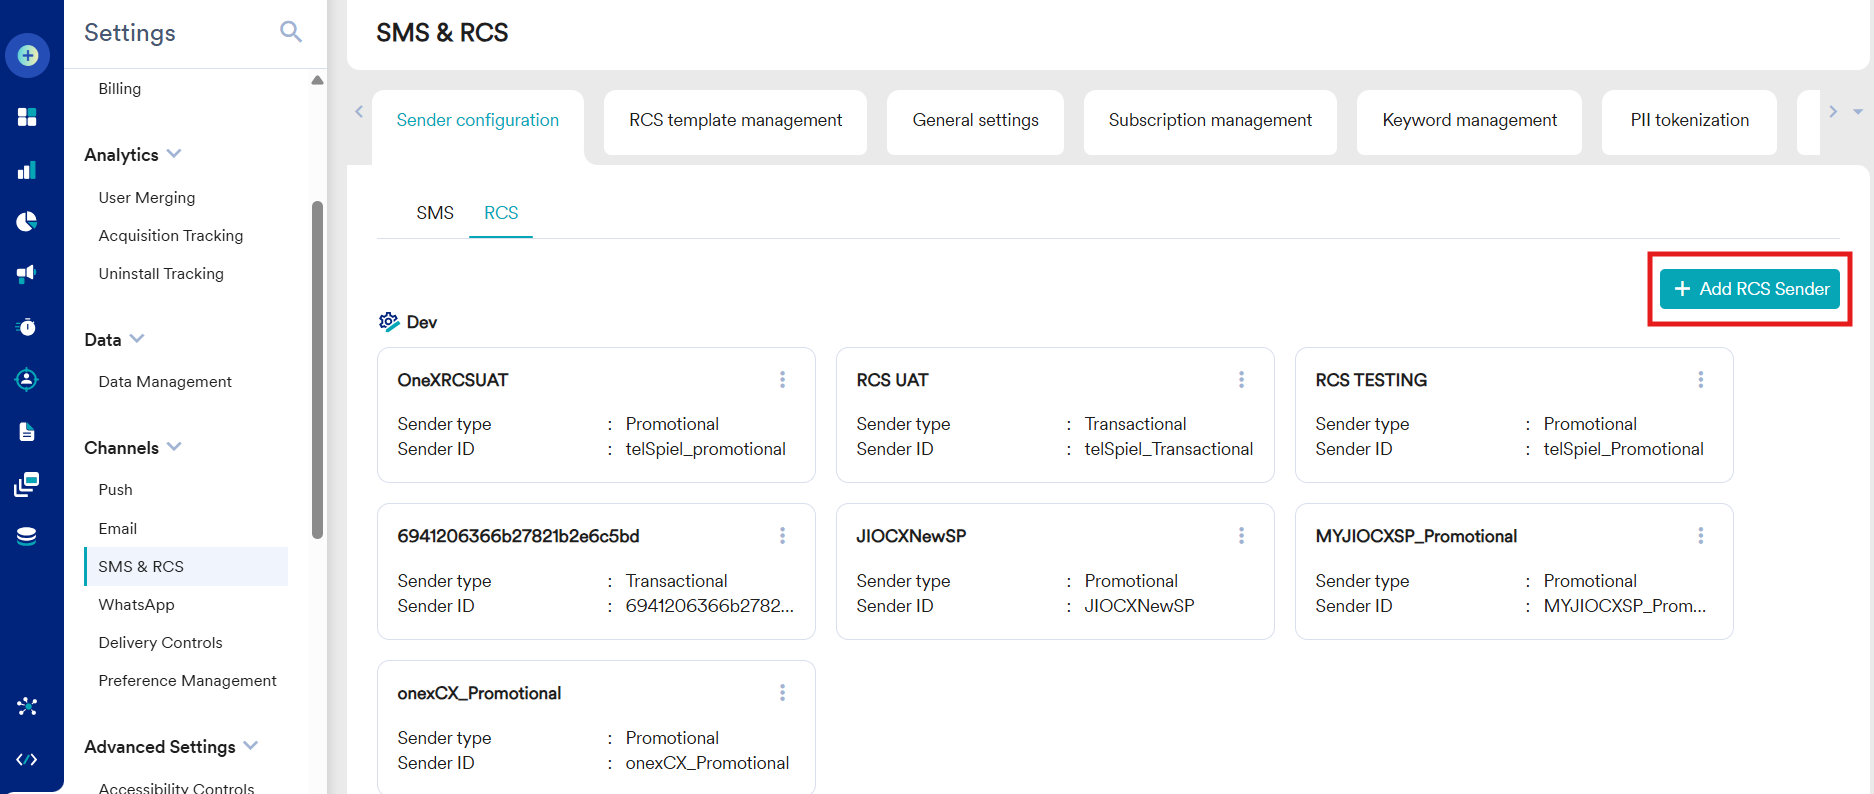Select the RCS sub-tab
This screenshot has width=1874, height=794.
501,213
